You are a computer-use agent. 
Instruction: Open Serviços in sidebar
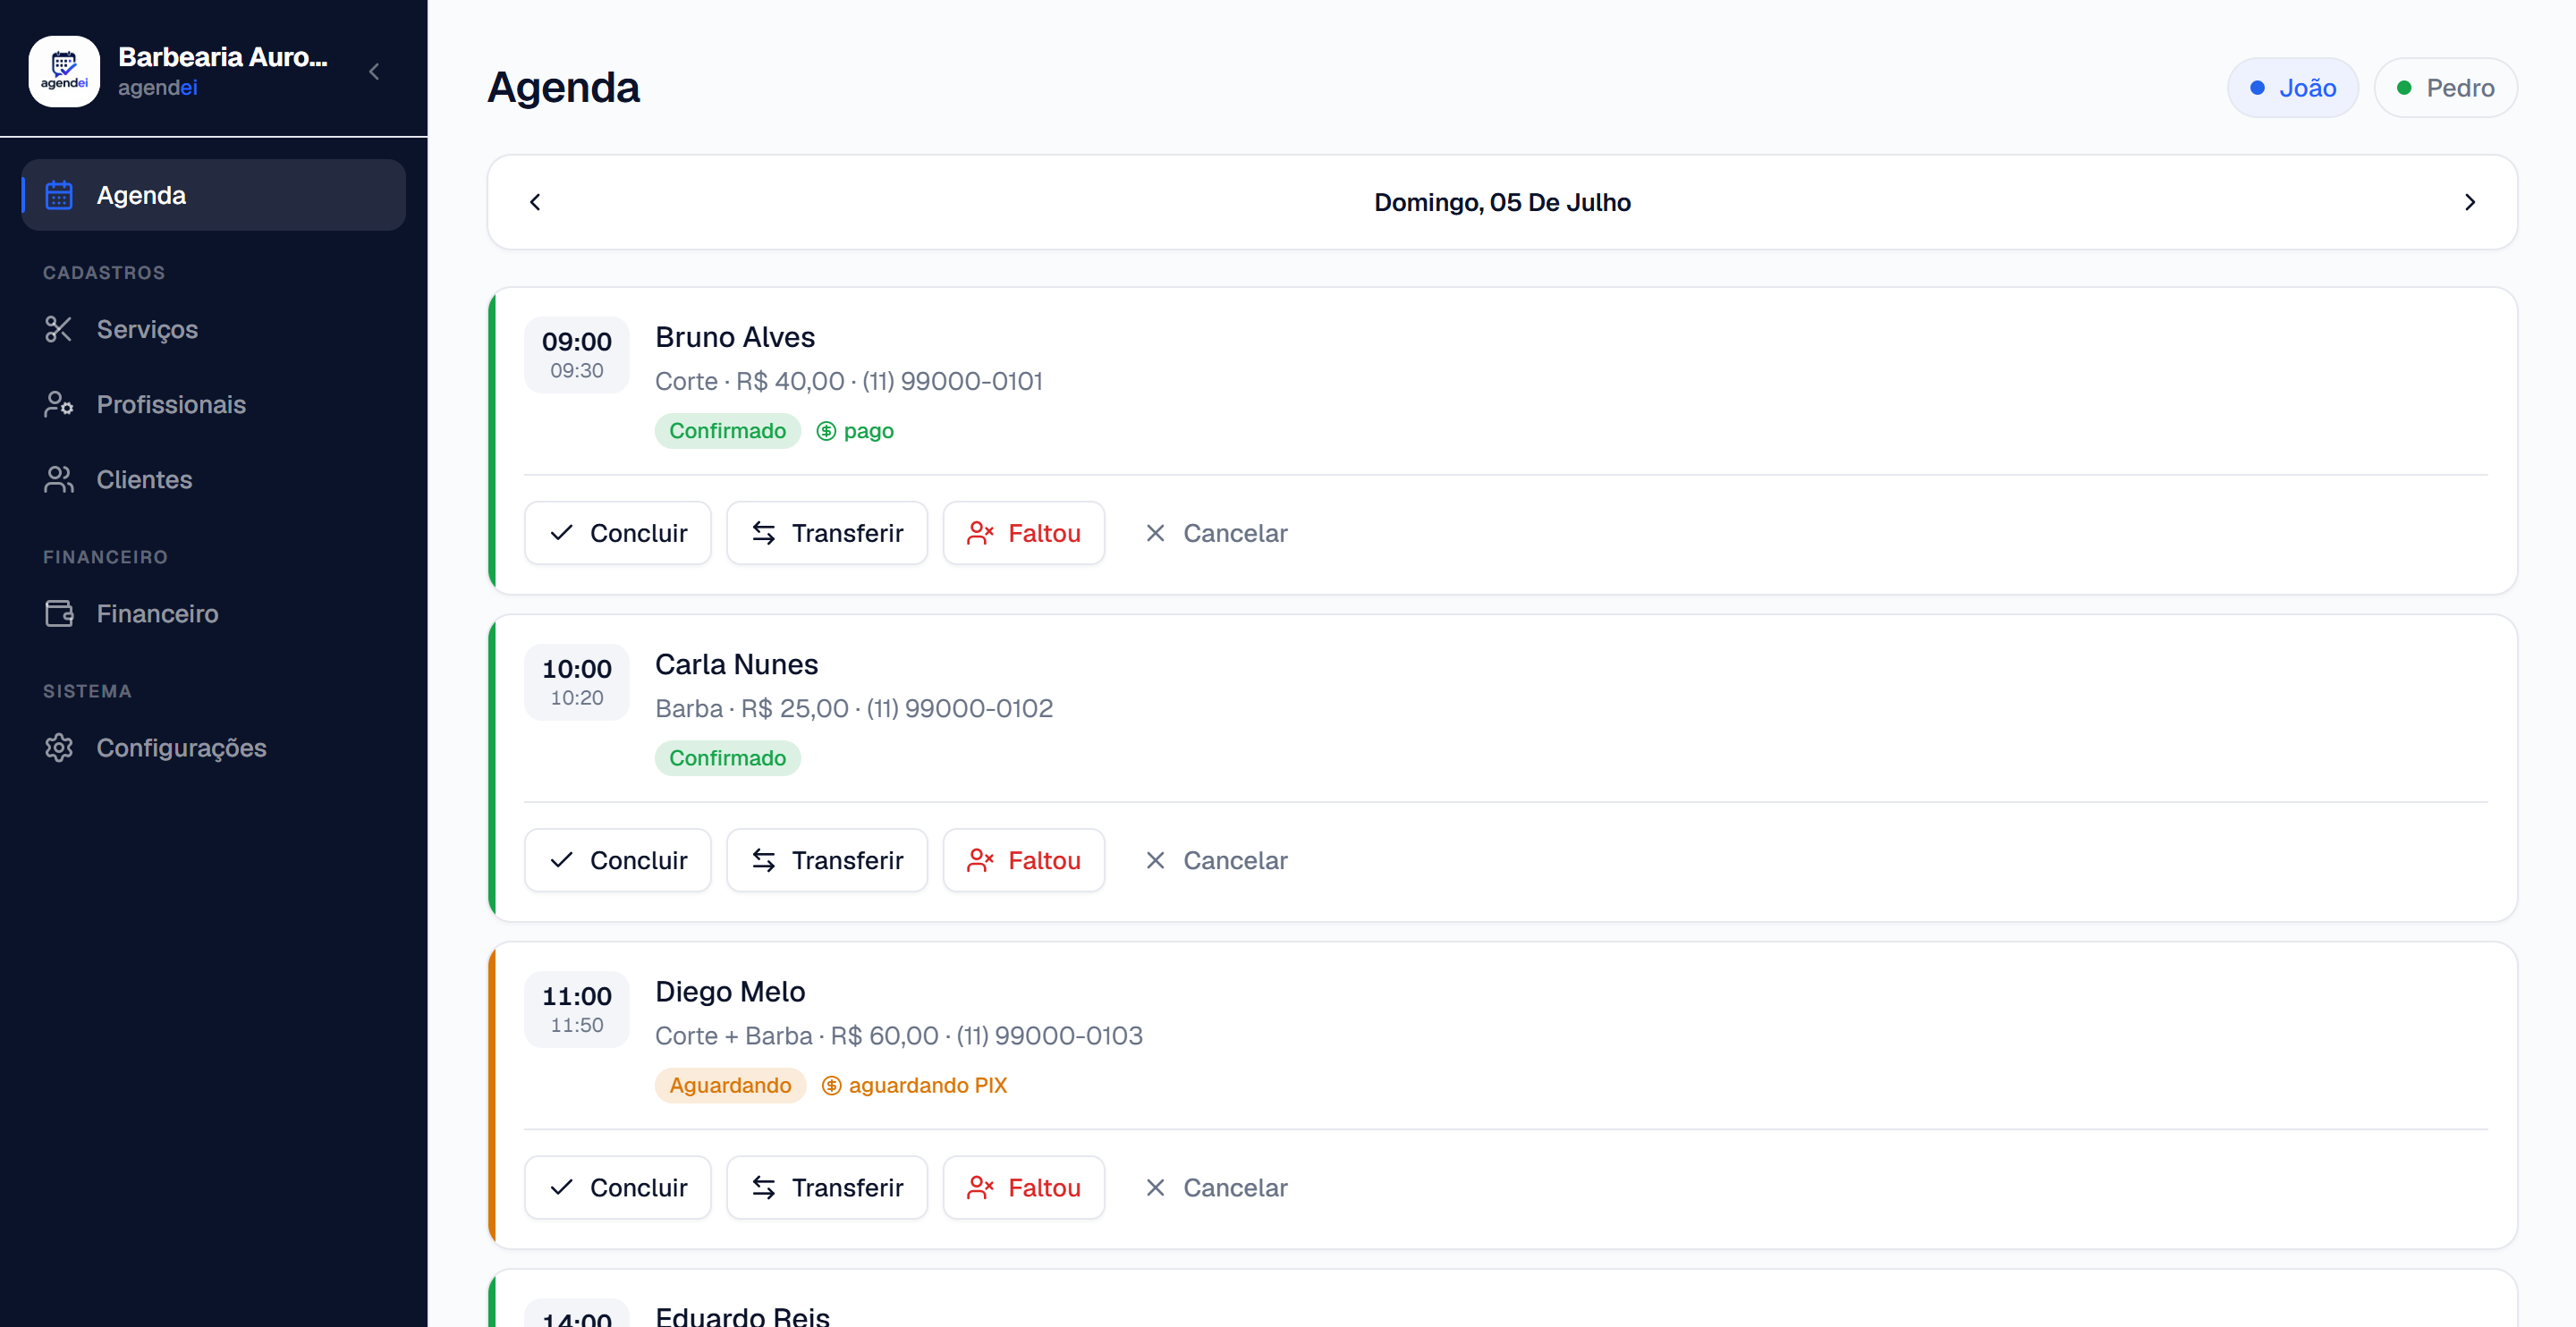[214, 329]
